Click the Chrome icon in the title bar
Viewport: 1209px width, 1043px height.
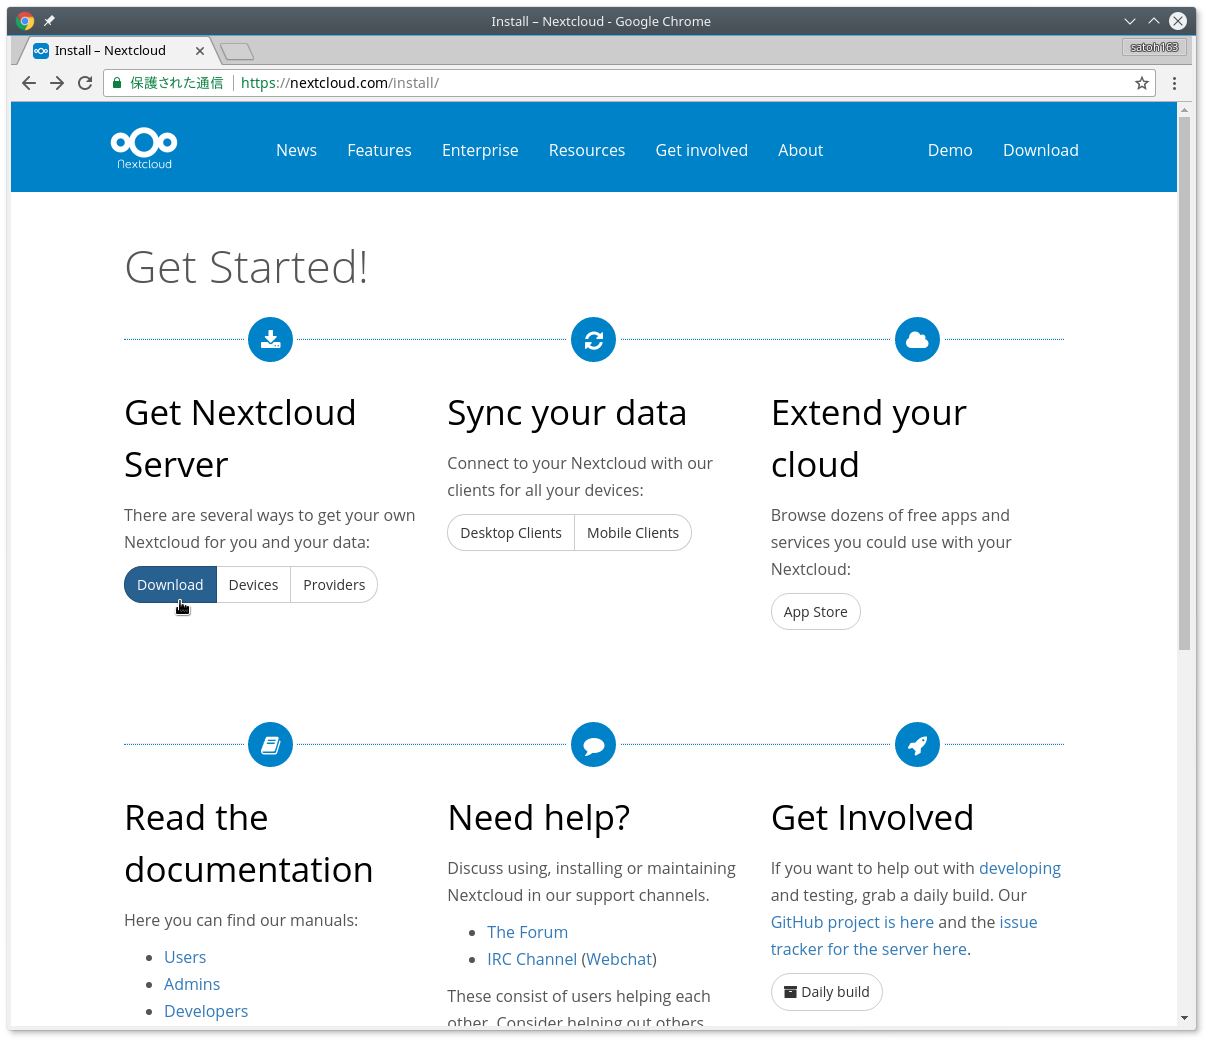(x=26, y=21)
